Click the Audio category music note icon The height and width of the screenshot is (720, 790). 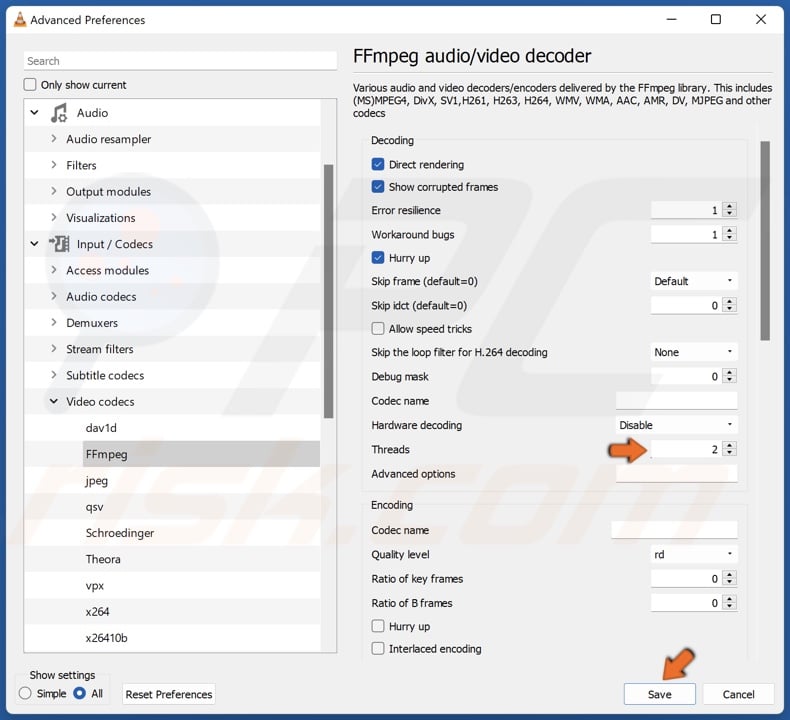59,113
